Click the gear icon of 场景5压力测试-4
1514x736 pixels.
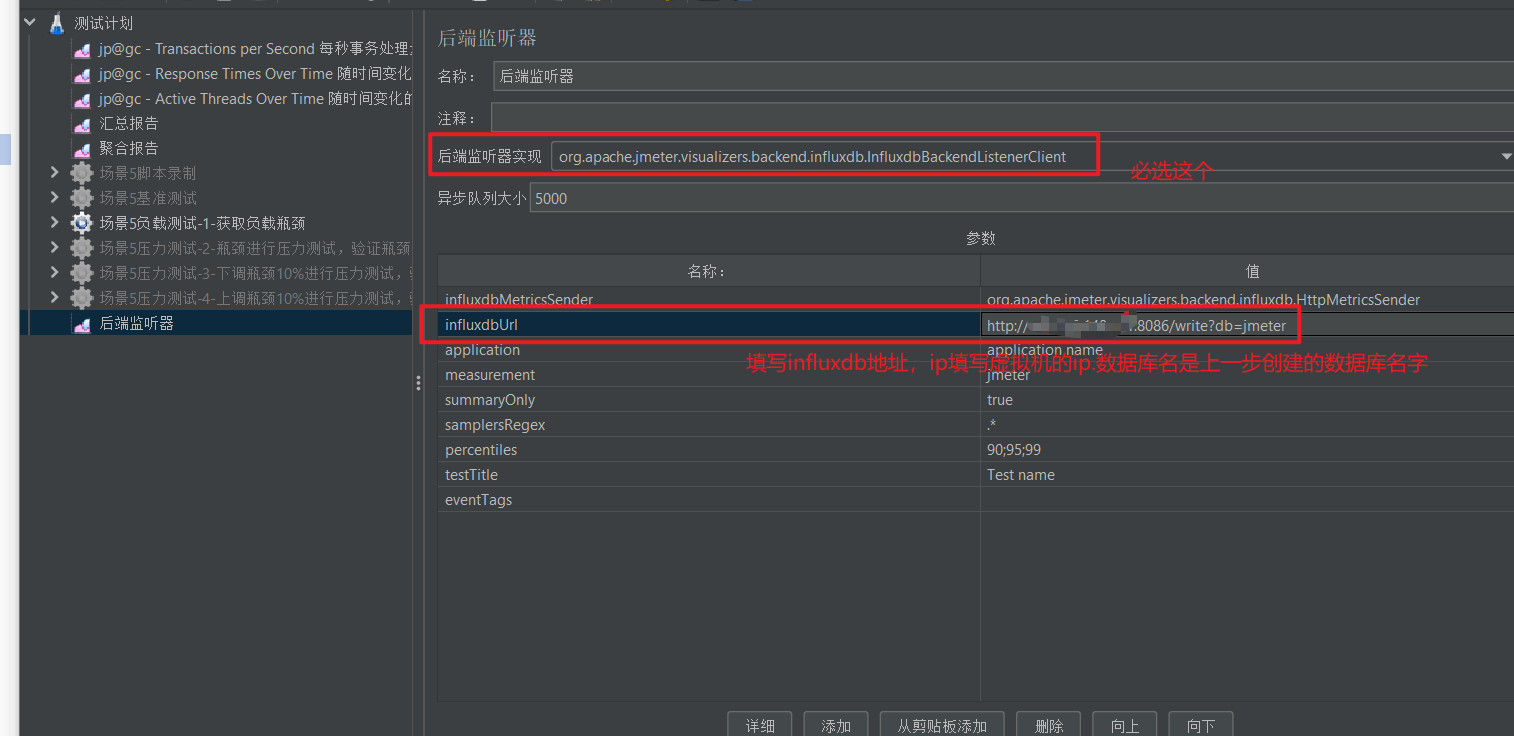pyautogui.click(x=82, y=298)
